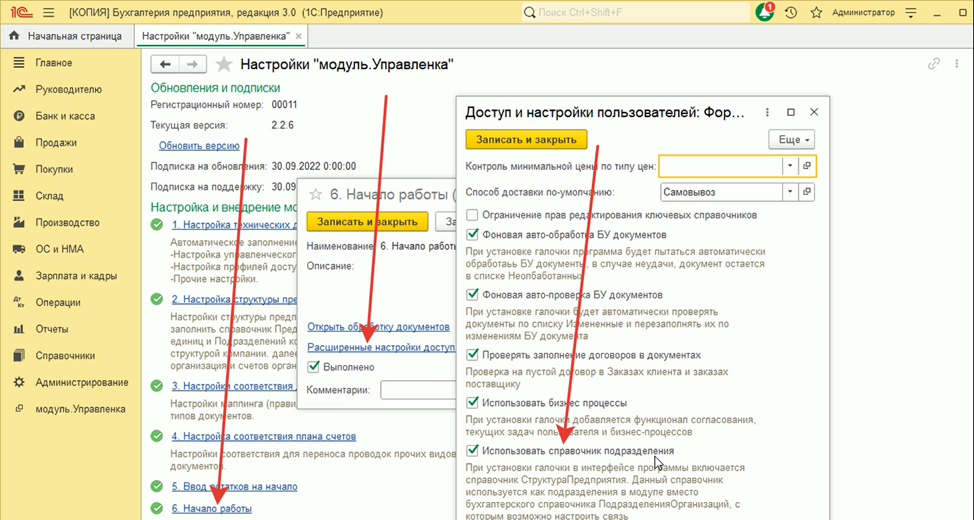Screen dimensions: 974x520
Task: Copy link to the settings page
Action: coord(934,63)
